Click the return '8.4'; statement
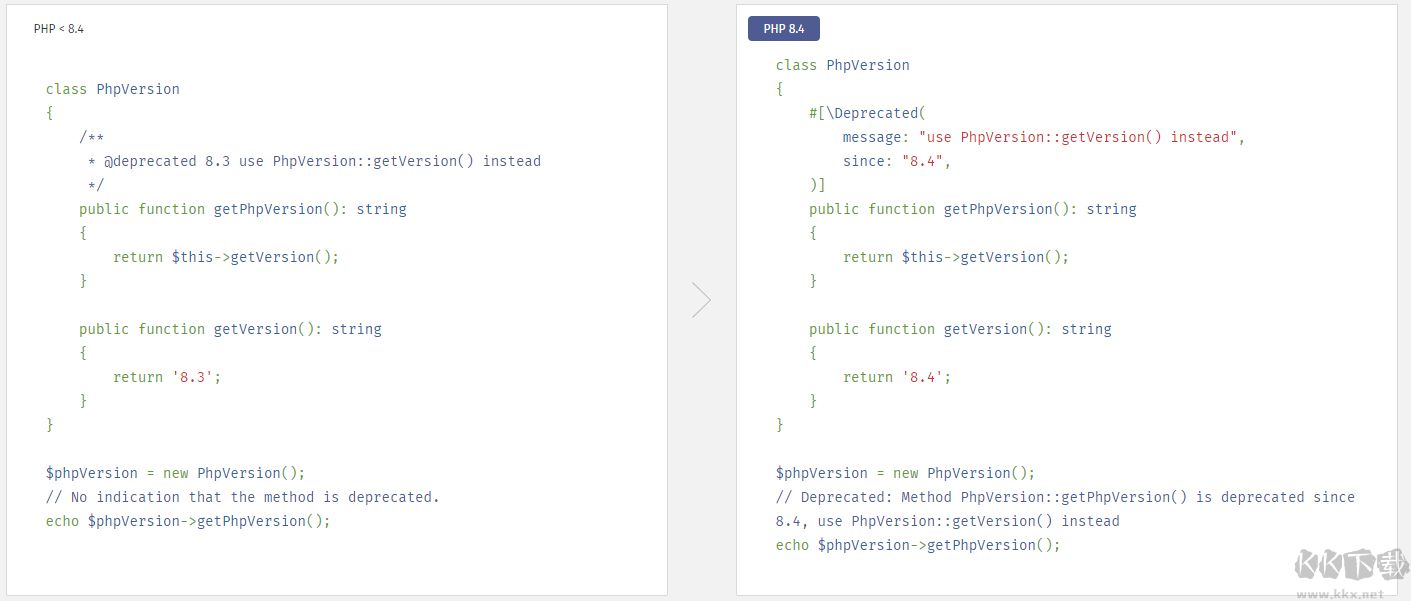 click(897, 377)
